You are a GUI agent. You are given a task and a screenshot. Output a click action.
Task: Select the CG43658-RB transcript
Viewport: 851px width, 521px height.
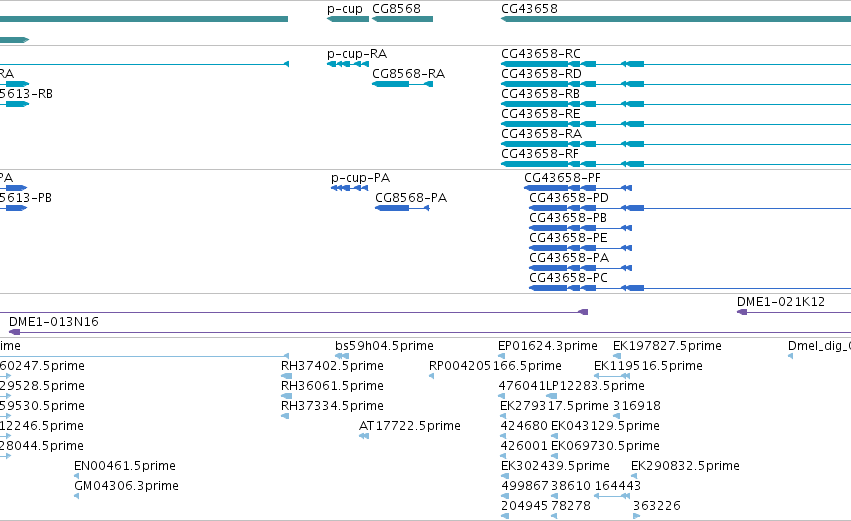(541, 94)
